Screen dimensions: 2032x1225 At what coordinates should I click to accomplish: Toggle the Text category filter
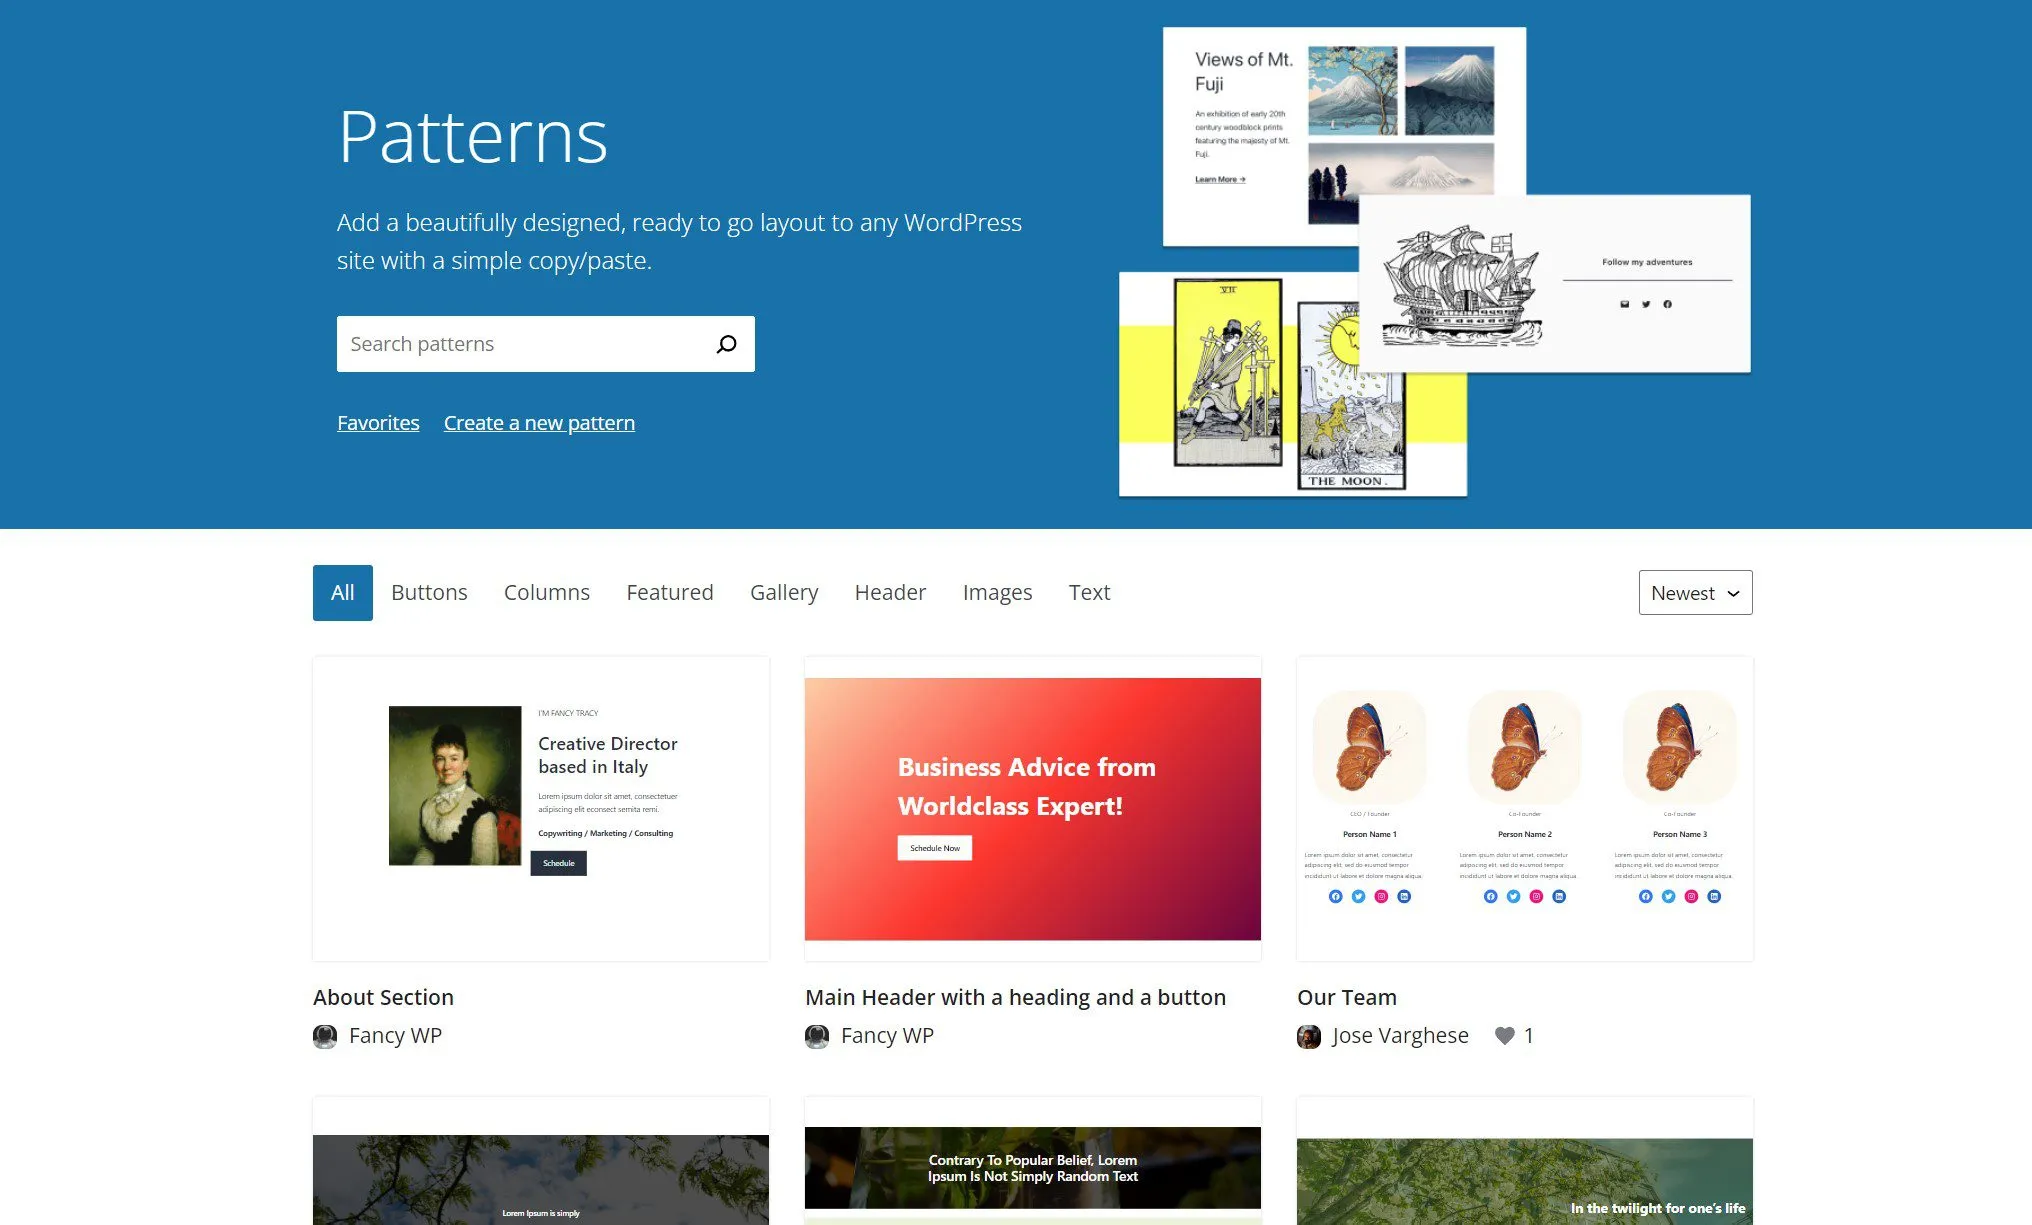[x=1089, y=592]
